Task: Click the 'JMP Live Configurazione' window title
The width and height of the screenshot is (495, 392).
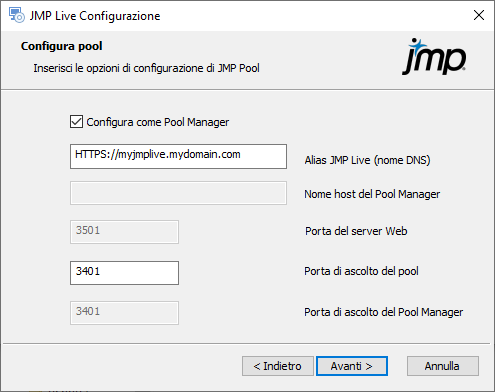Action: [95, 16]
